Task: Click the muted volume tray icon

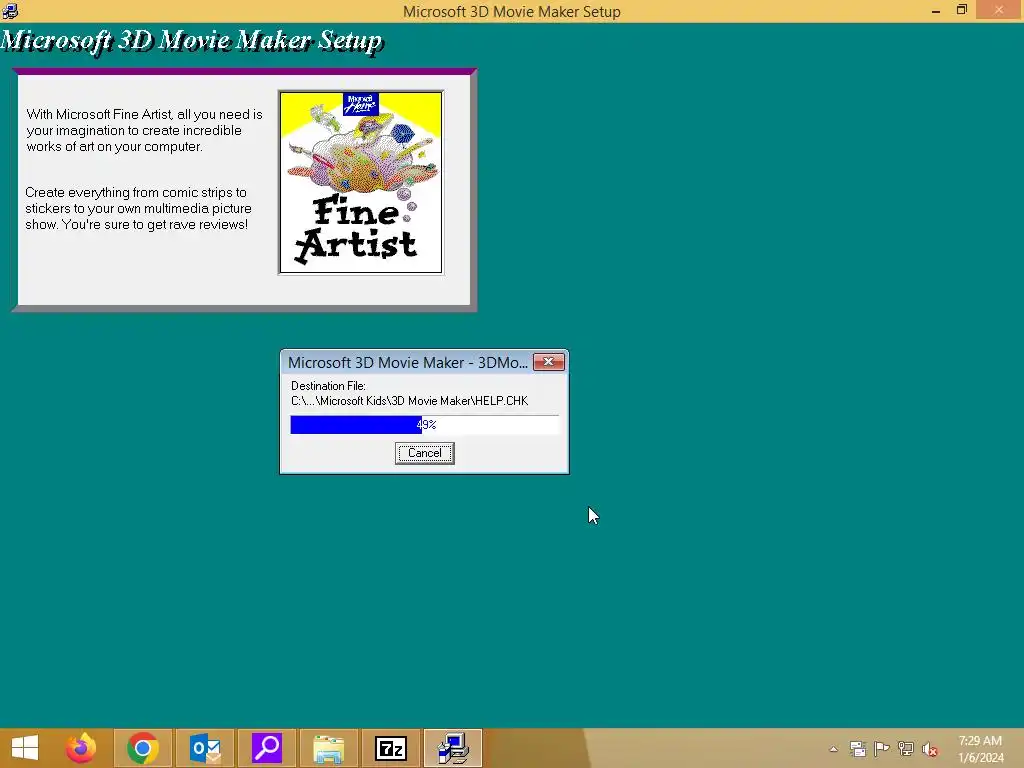Action: click(930, 749)
